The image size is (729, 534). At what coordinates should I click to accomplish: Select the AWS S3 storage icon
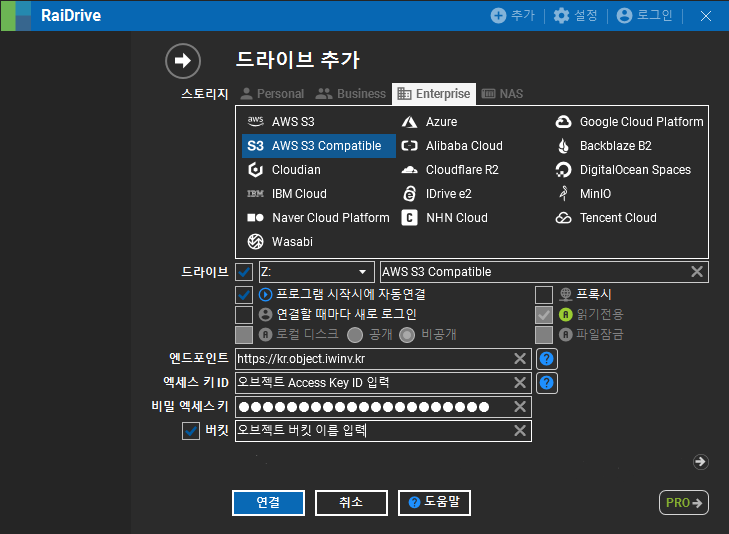(255, 122)
